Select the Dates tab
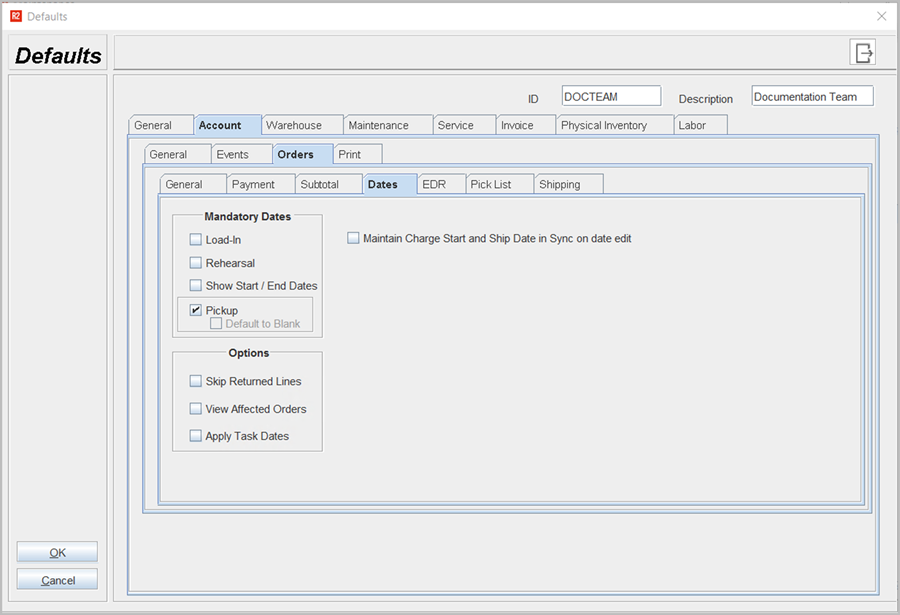This screenshot has width=900, height=615. point(390,184)
